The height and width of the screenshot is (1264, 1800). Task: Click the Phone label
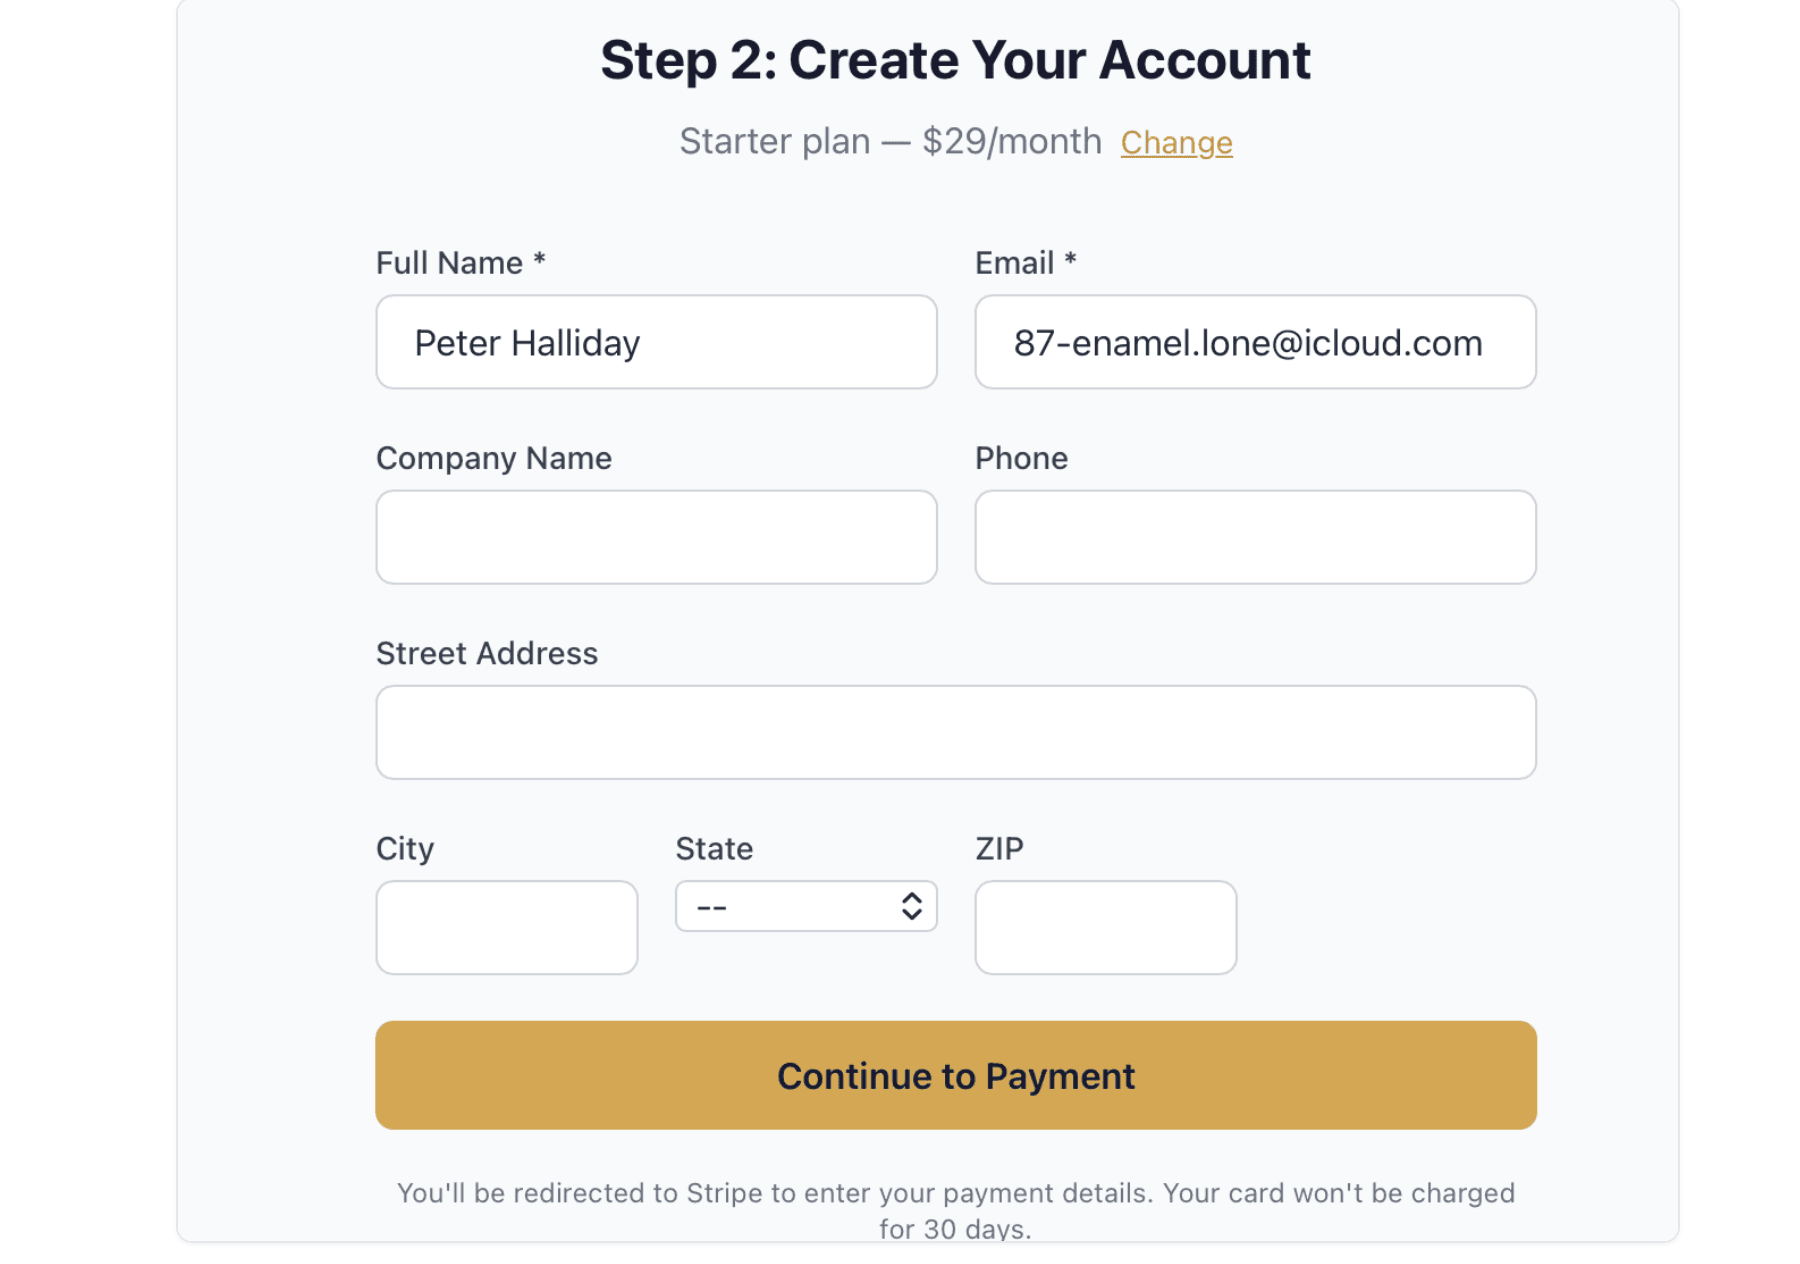(x=1021, y=458)
